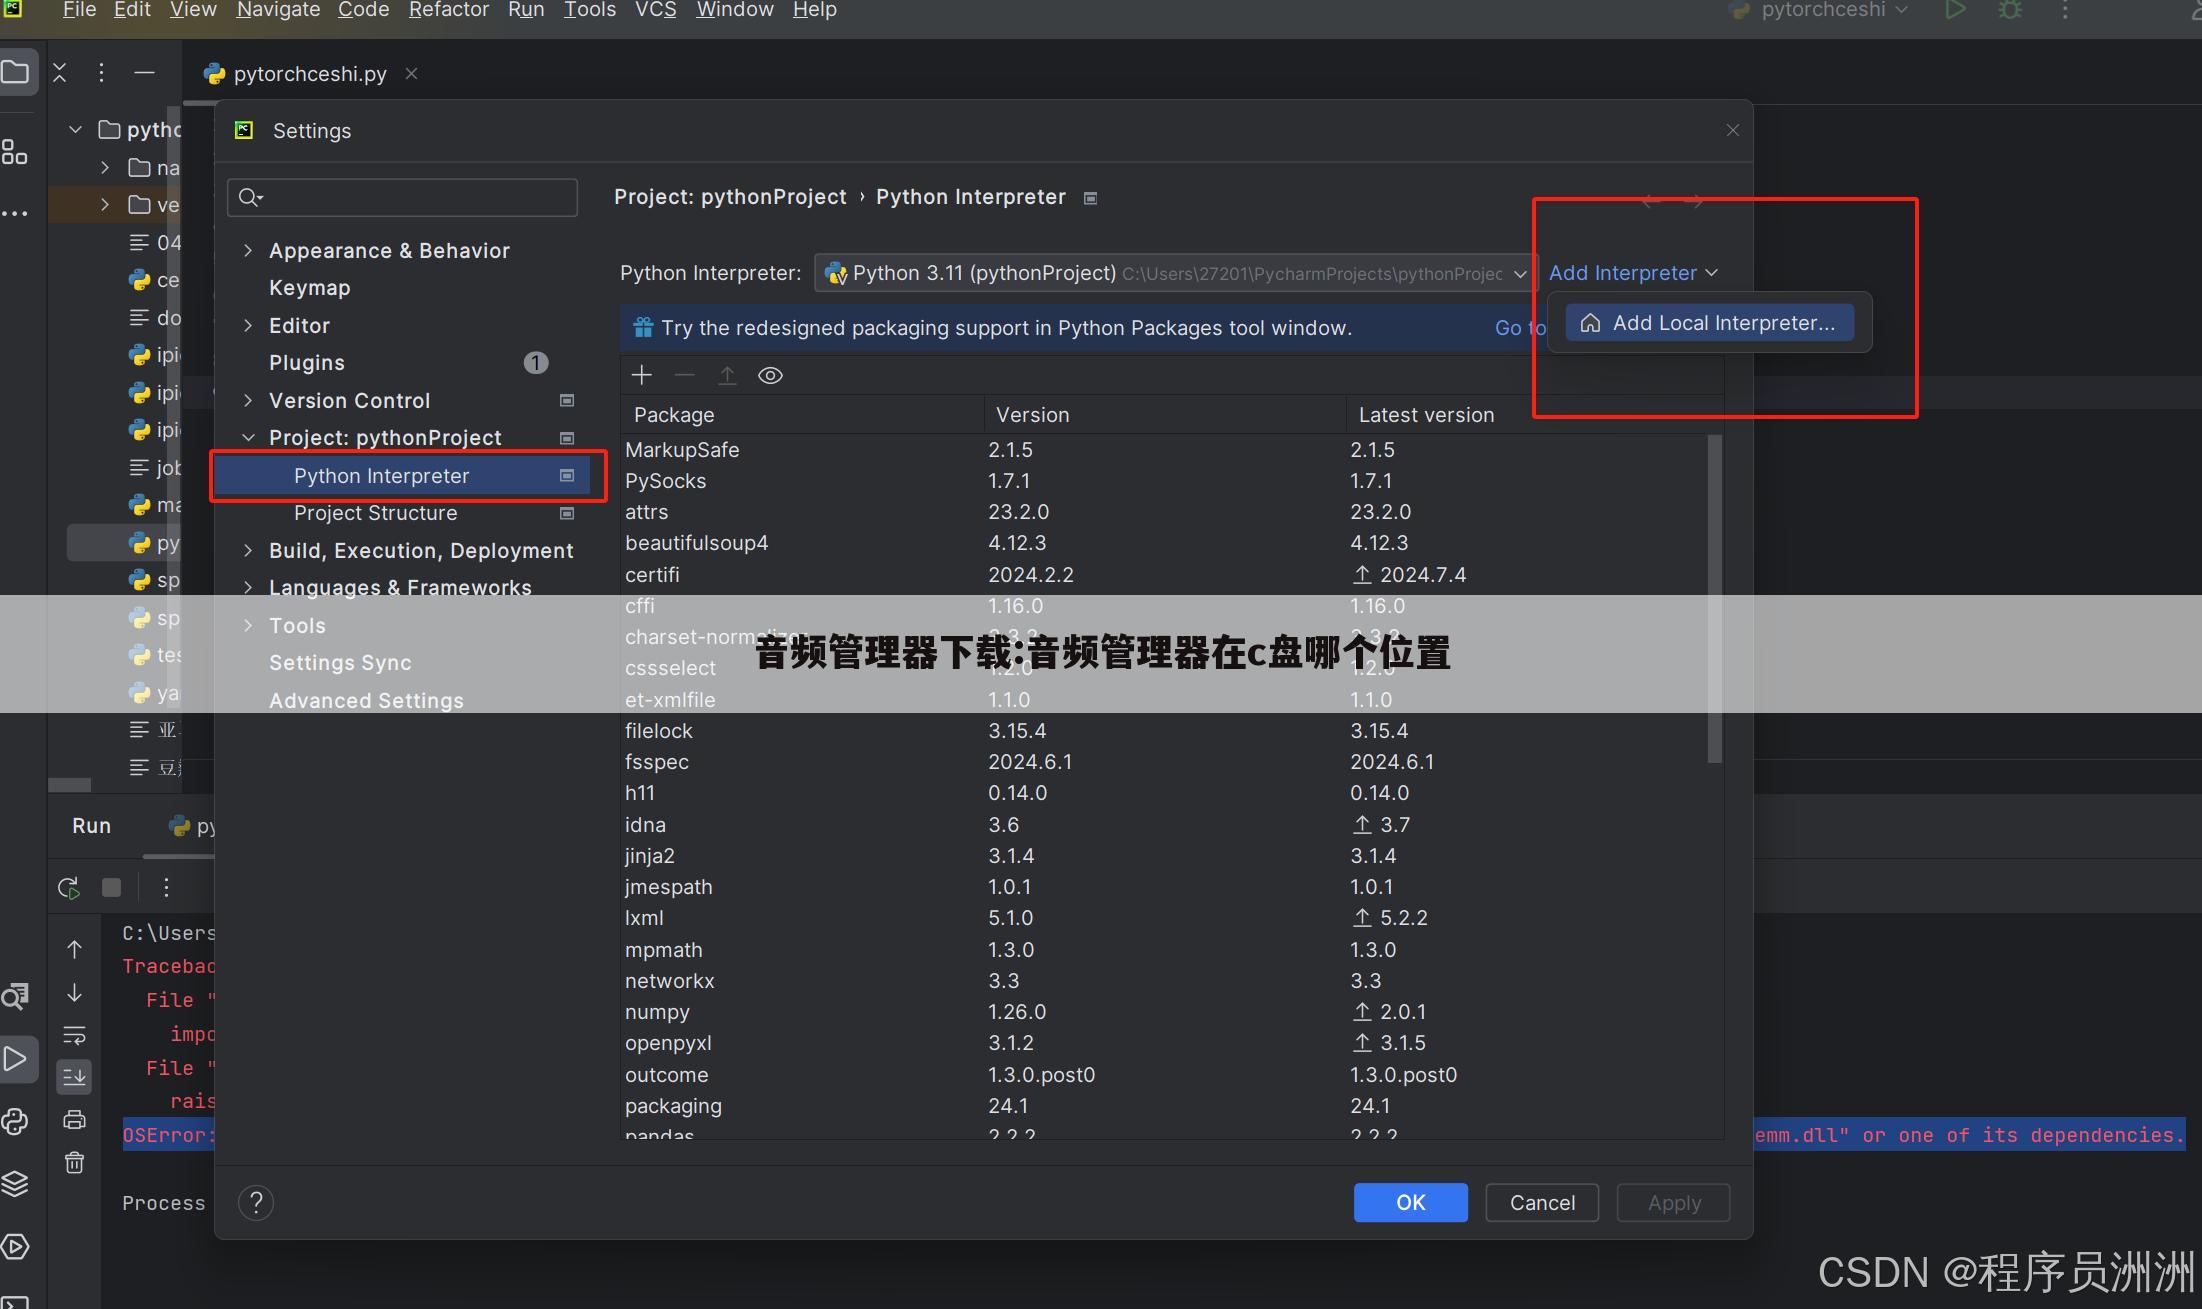Expand Languages & Frameworks section
This screenshot has height=1309, width=2202.
click(x=248, y=588)
